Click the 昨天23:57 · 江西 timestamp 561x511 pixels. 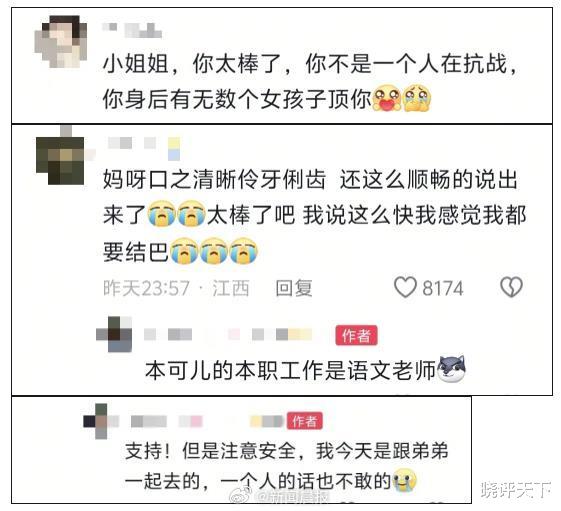(x=176, y=288)
